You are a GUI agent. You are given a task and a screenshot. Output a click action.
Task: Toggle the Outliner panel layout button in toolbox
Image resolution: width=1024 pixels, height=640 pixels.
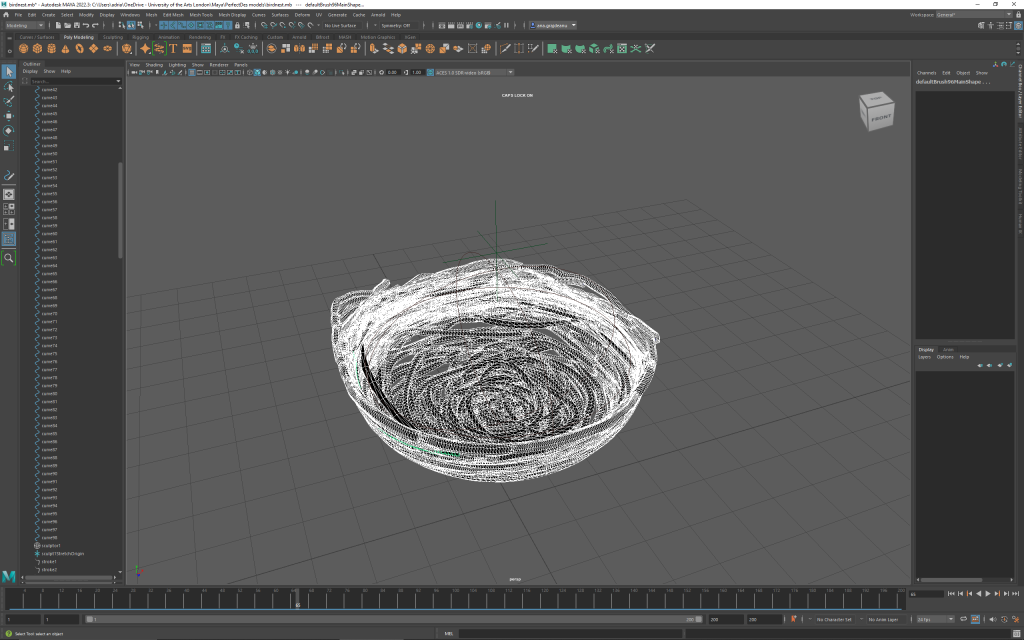pyautogui.click(x=8, y=239)
